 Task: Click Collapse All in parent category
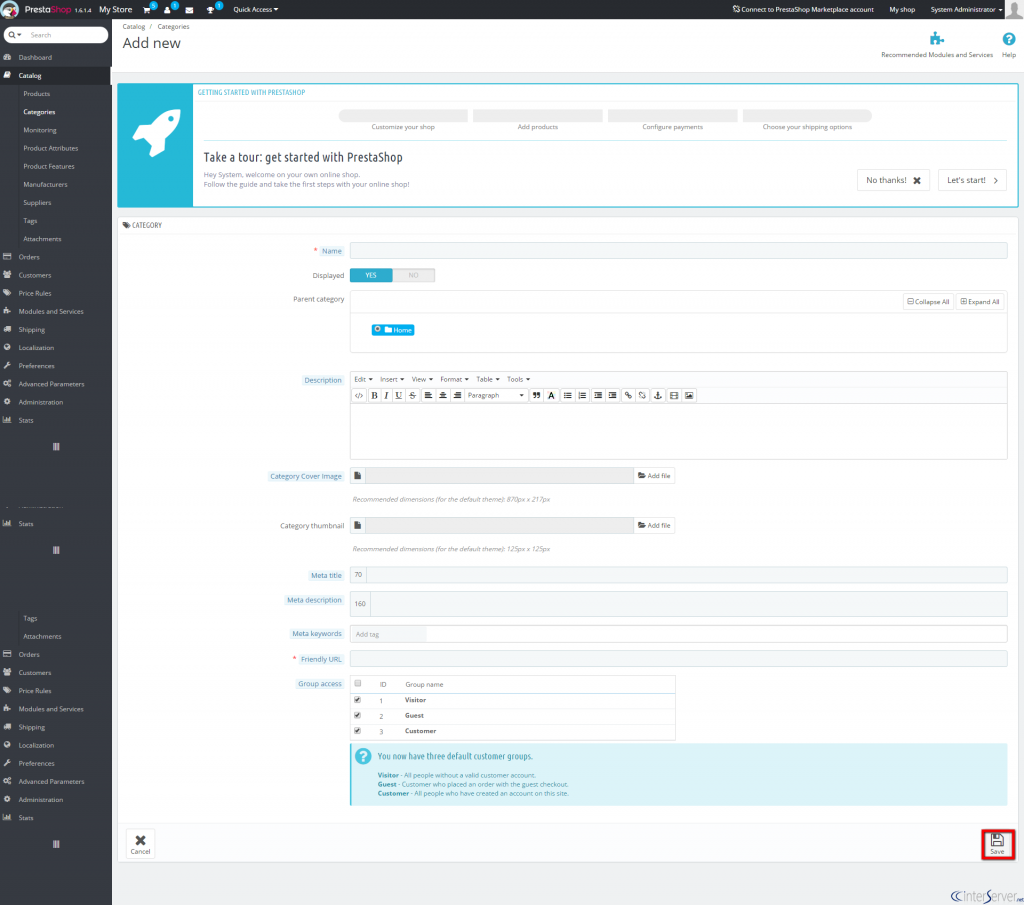[928, 302]
